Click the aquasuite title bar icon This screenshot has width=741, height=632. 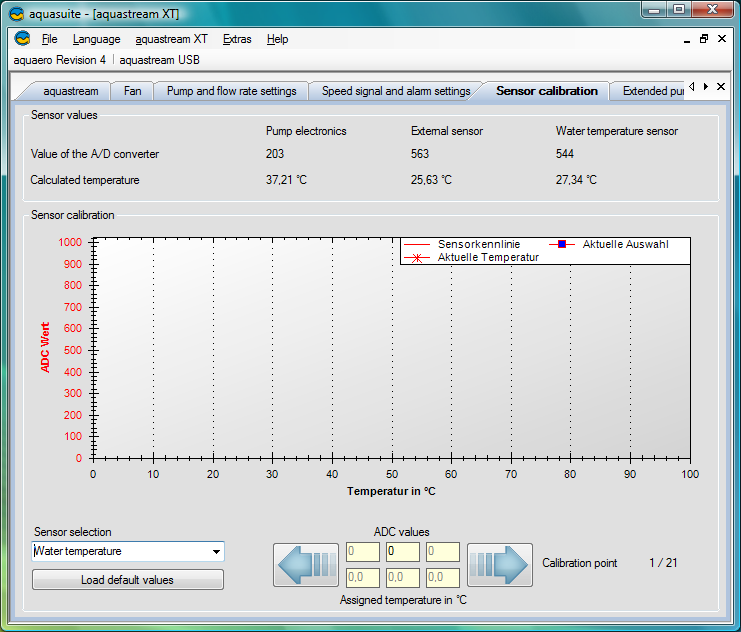click(x=17, y=14)
